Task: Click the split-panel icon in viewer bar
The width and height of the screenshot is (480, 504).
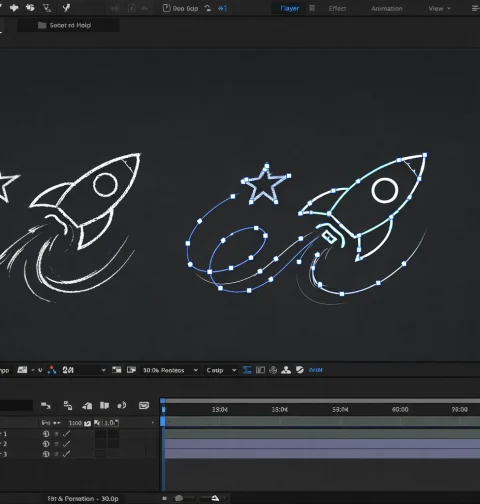Action: click(x=260, y=370)
